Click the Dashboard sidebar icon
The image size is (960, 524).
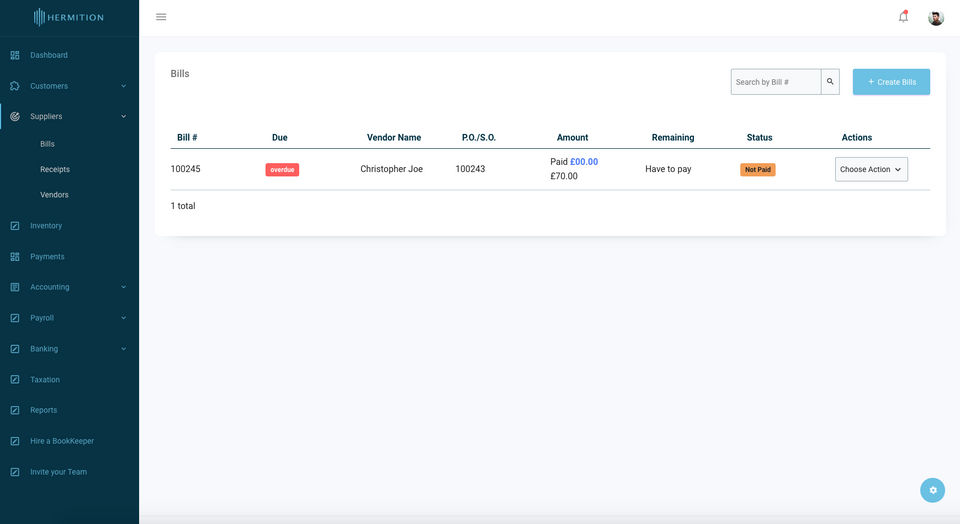coord(15,55)
